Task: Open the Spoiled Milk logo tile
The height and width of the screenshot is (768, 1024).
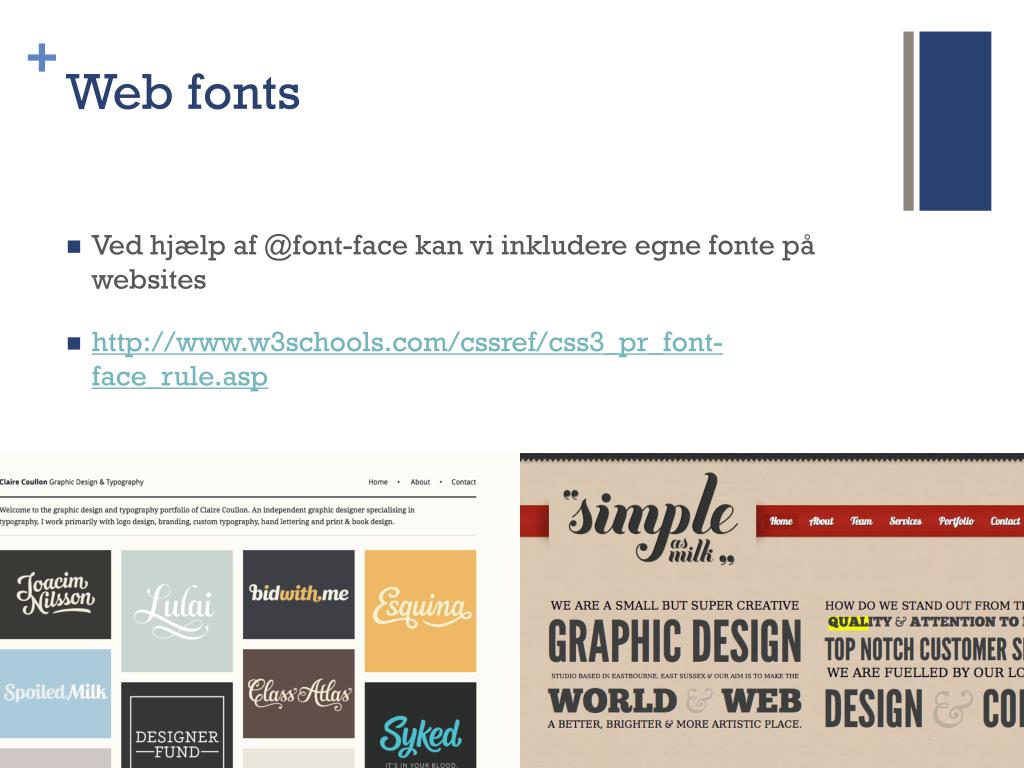Action: (56, 693)
